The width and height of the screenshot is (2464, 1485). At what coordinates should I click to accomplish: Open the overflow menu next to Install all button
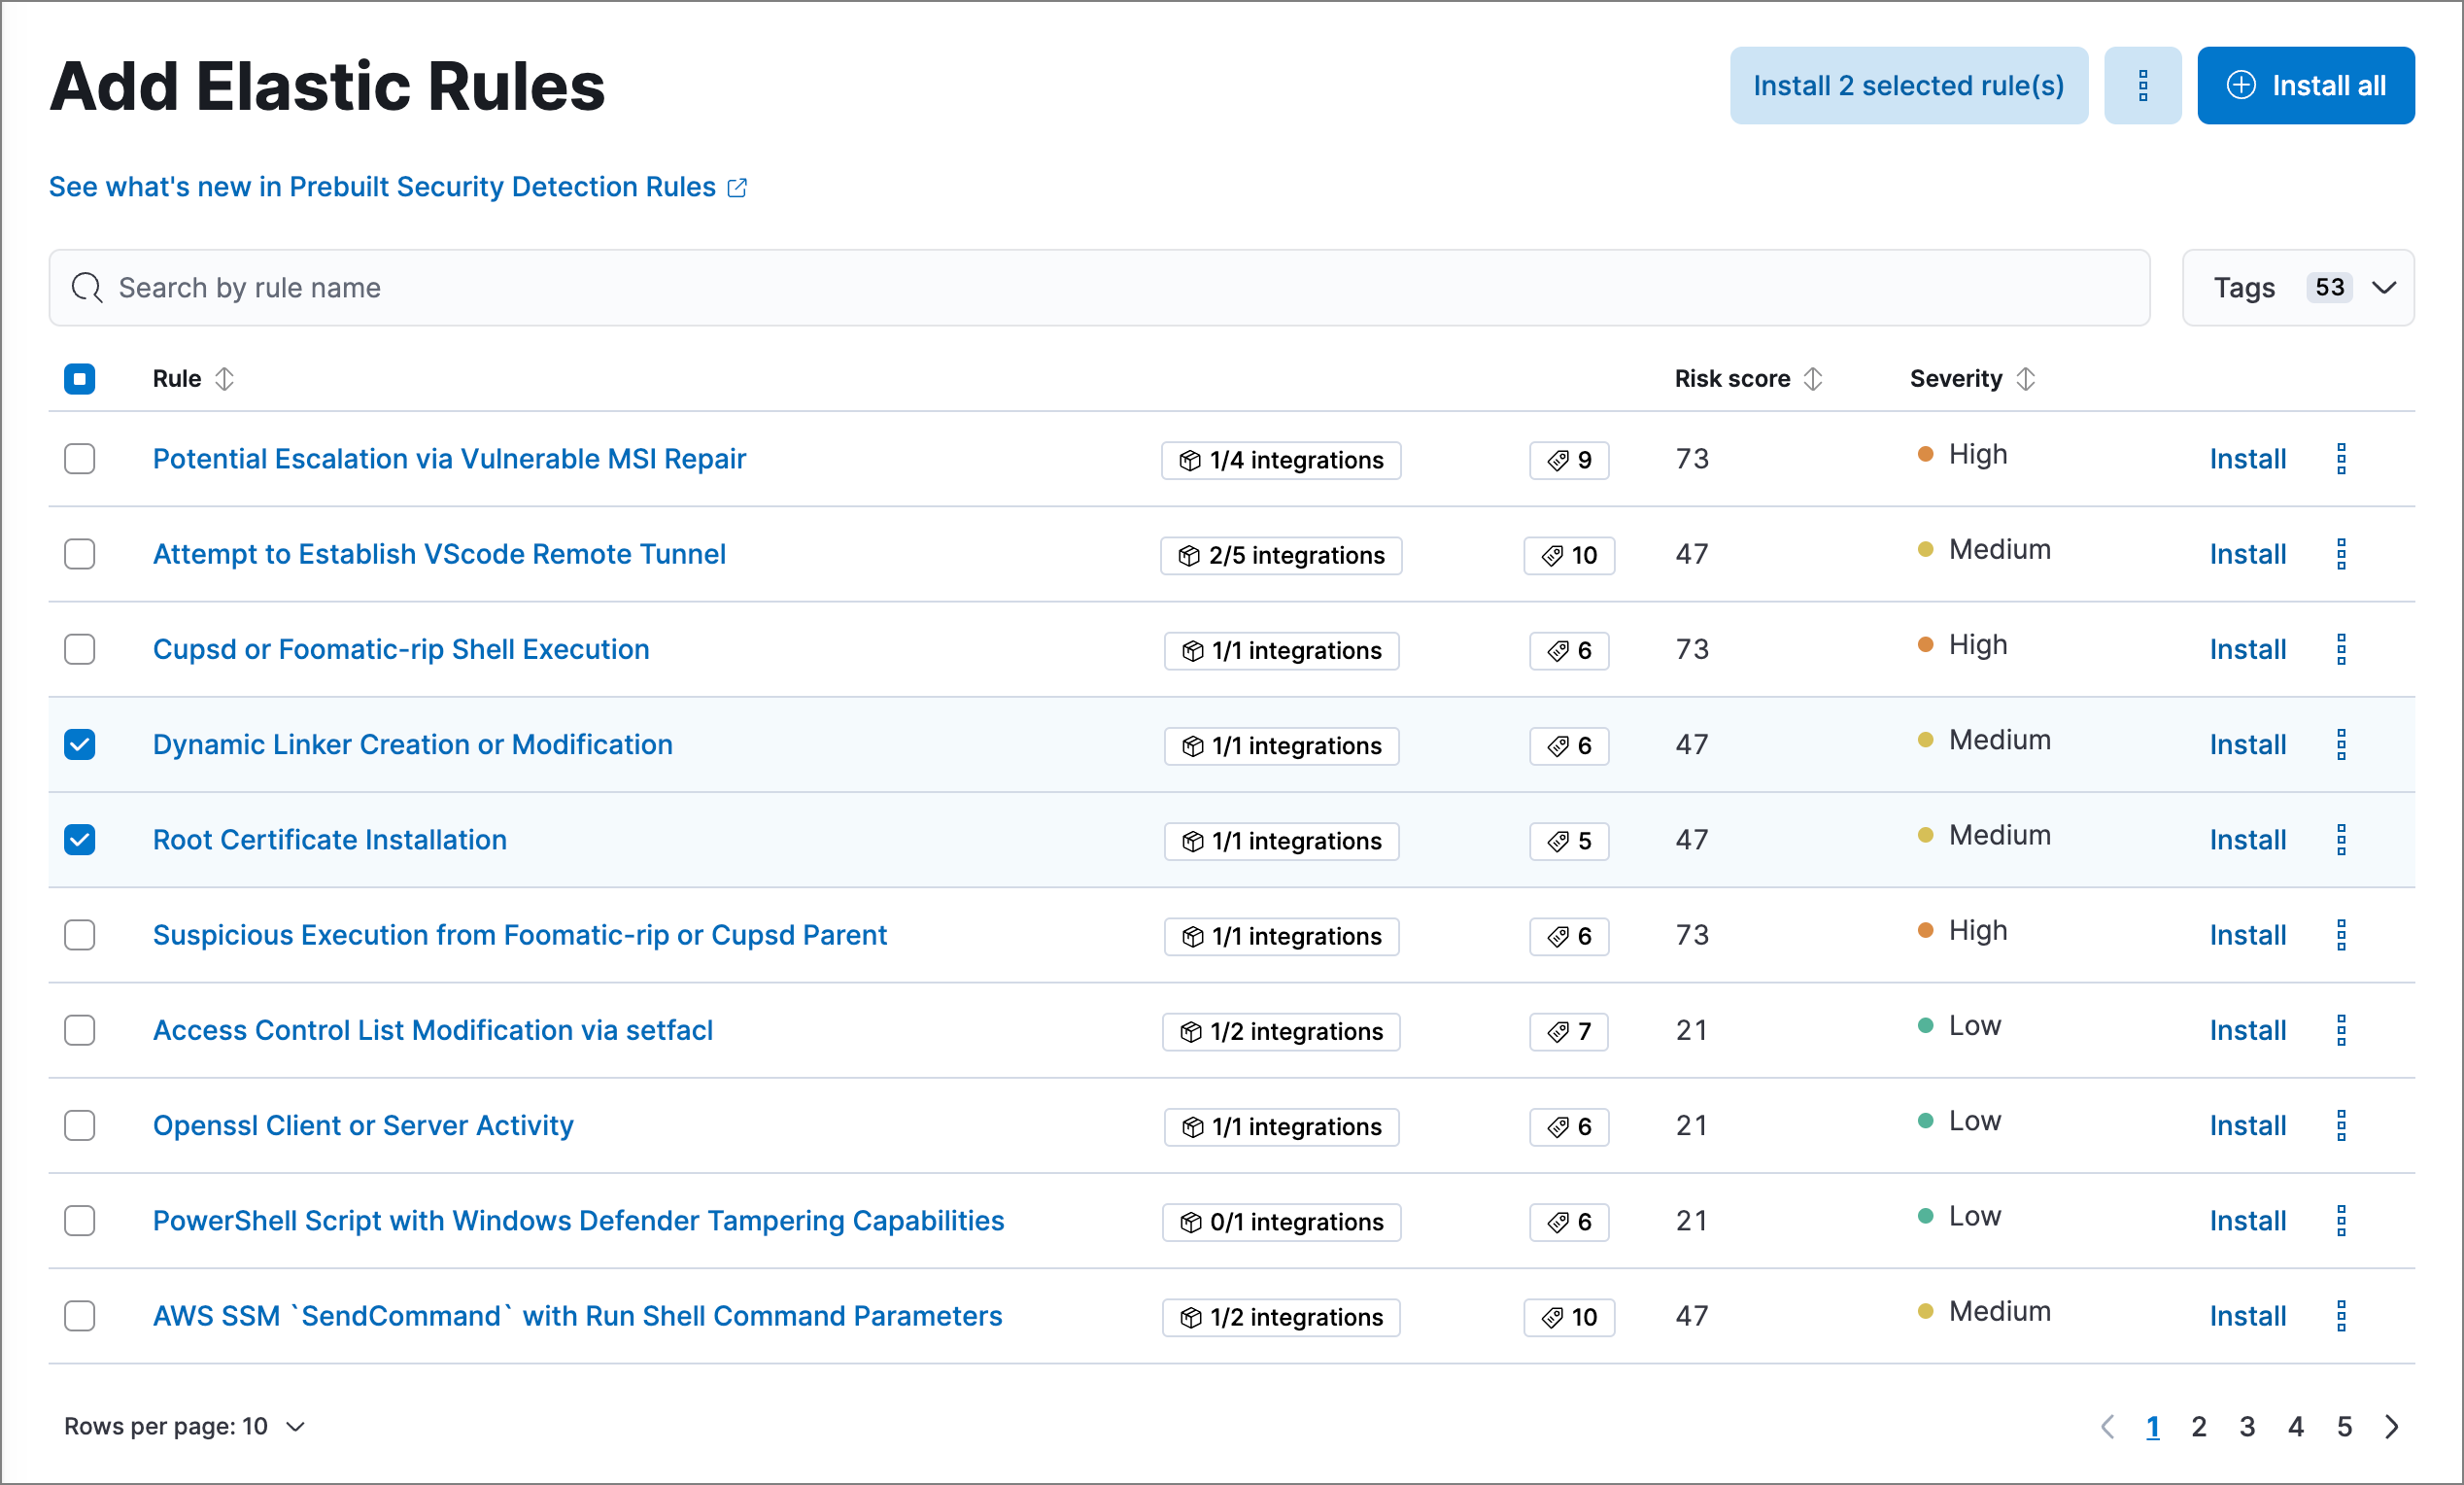click(x=2143, y=85)
